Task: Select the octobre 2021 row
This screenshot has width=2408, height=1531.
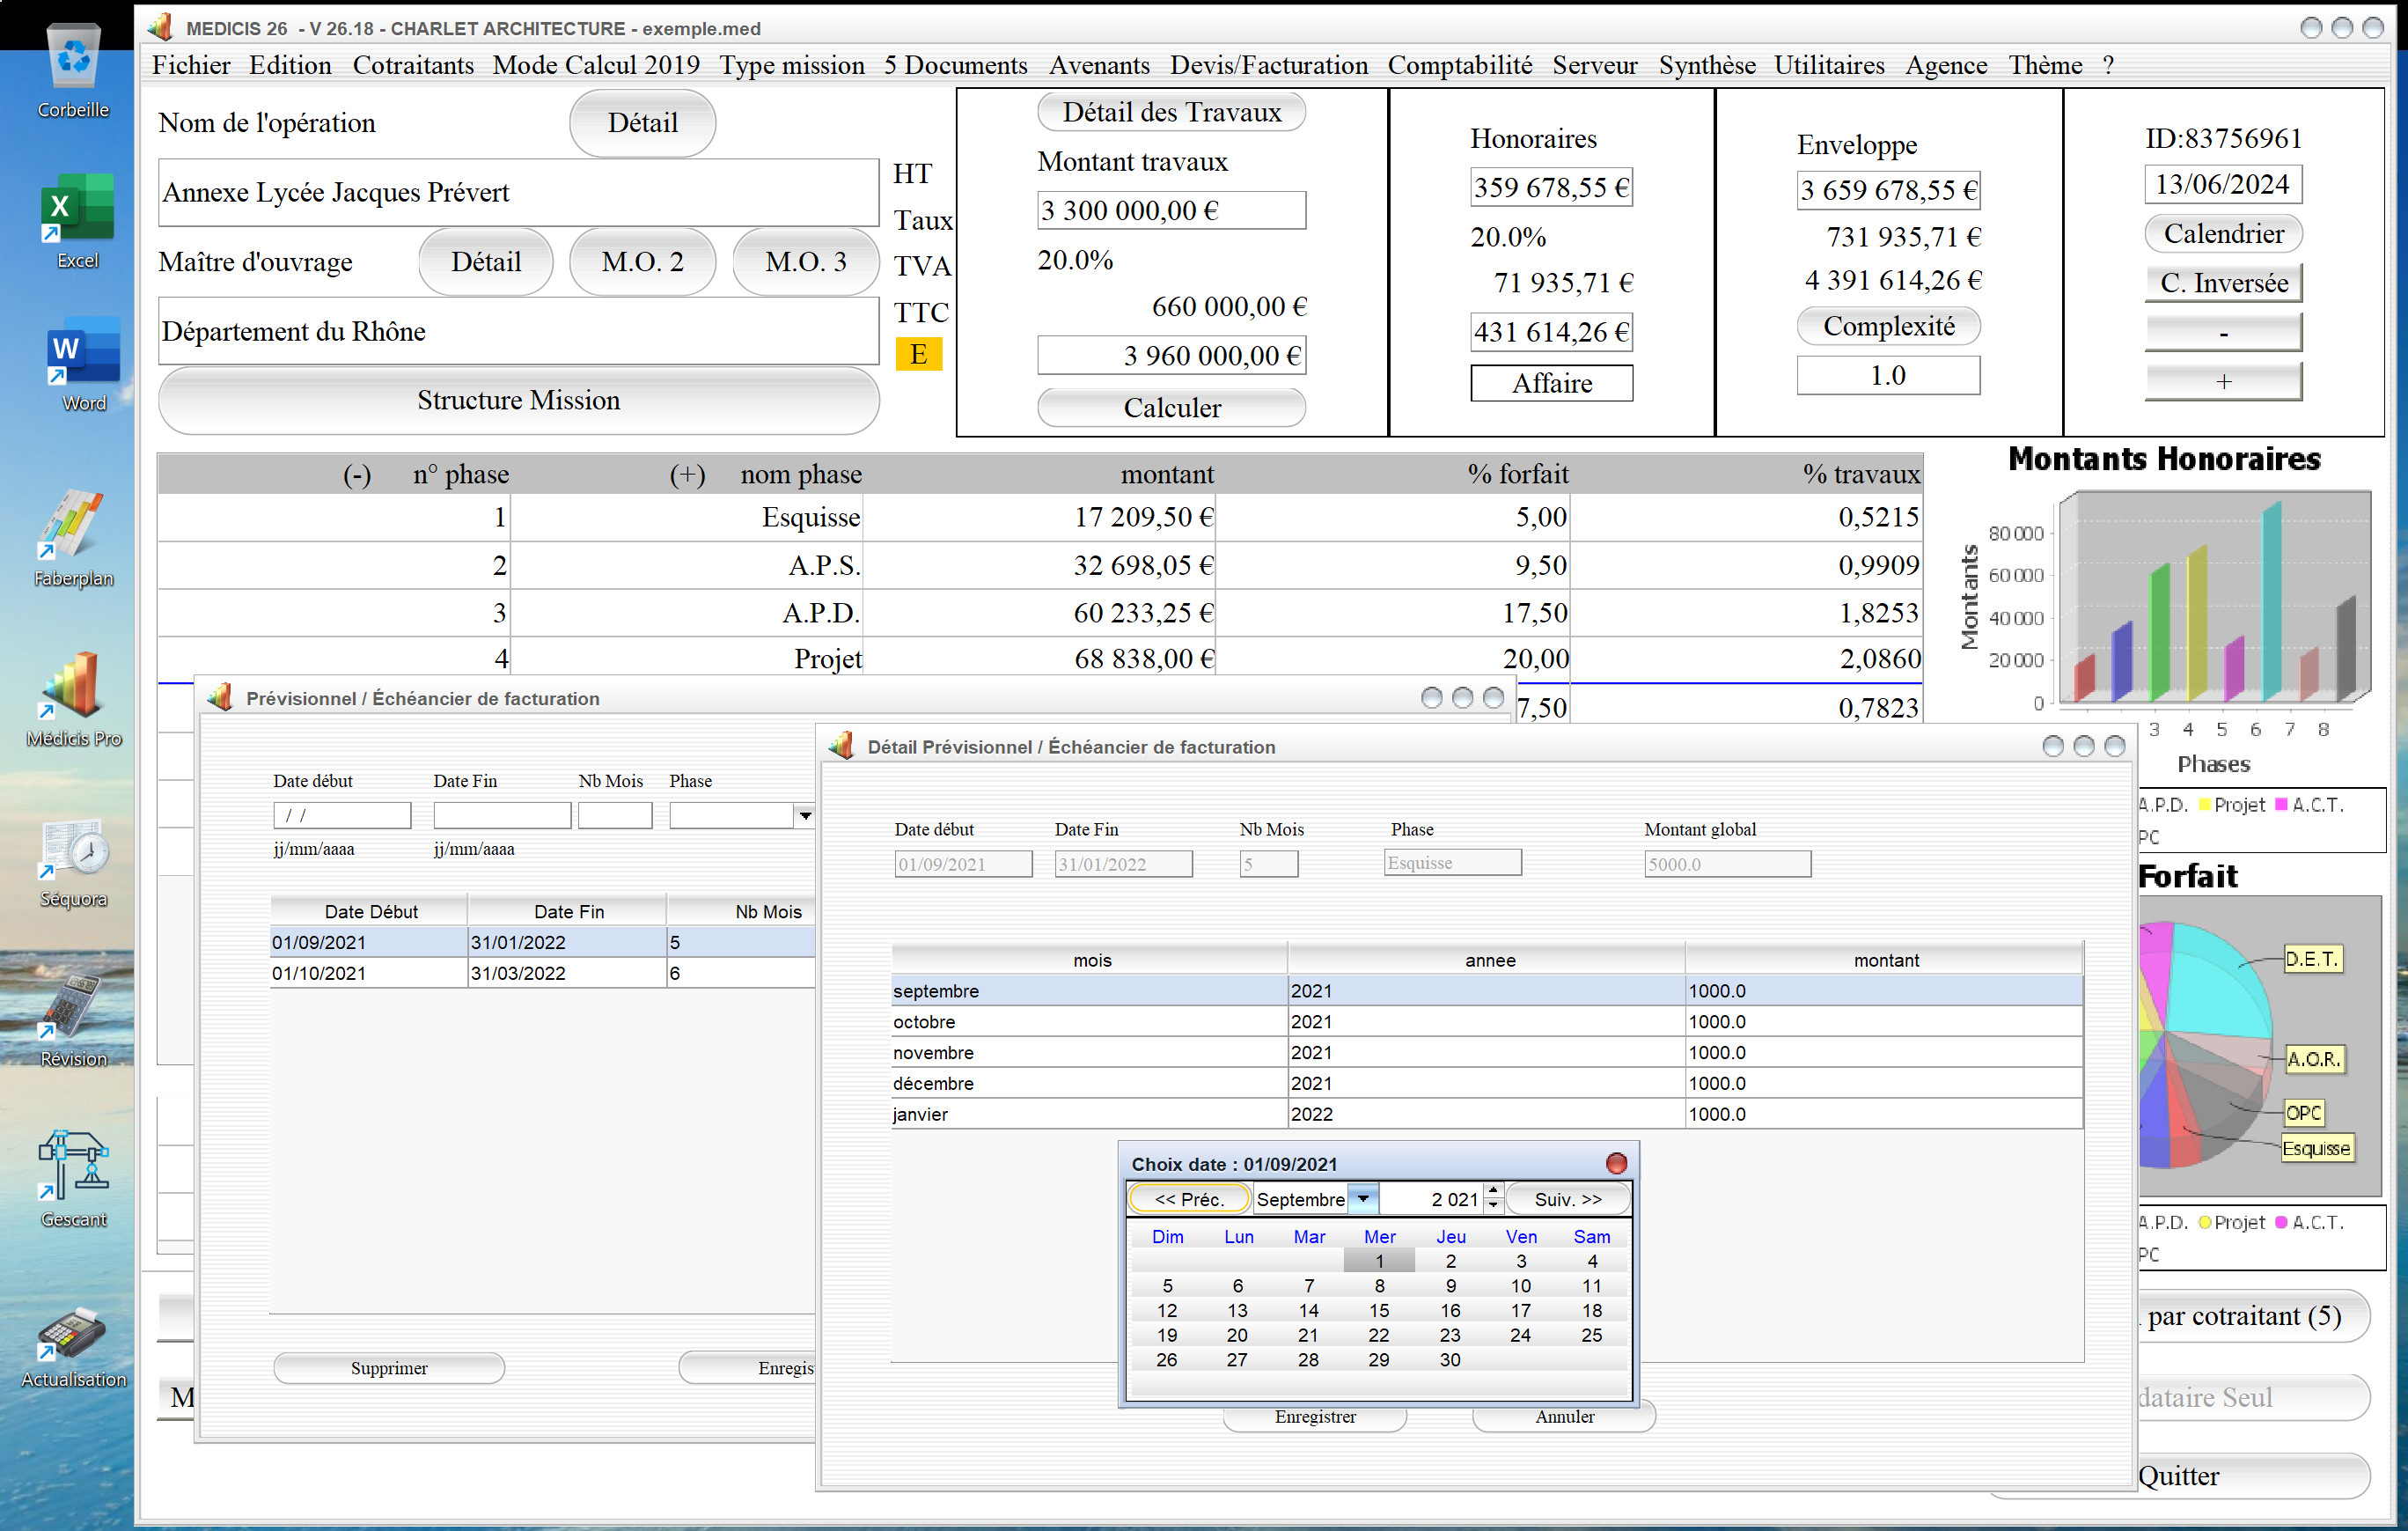Action: [x=1487, y=1021]
